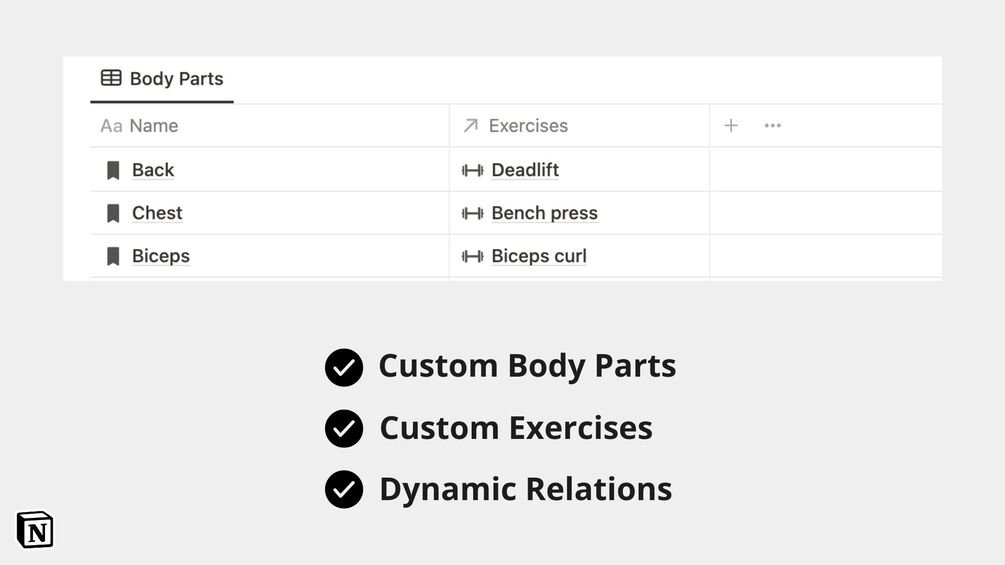The image size is (1005, 565).
Task: Click the dumbbell icon next to Deadlift
Action: (x=472, y=170)
